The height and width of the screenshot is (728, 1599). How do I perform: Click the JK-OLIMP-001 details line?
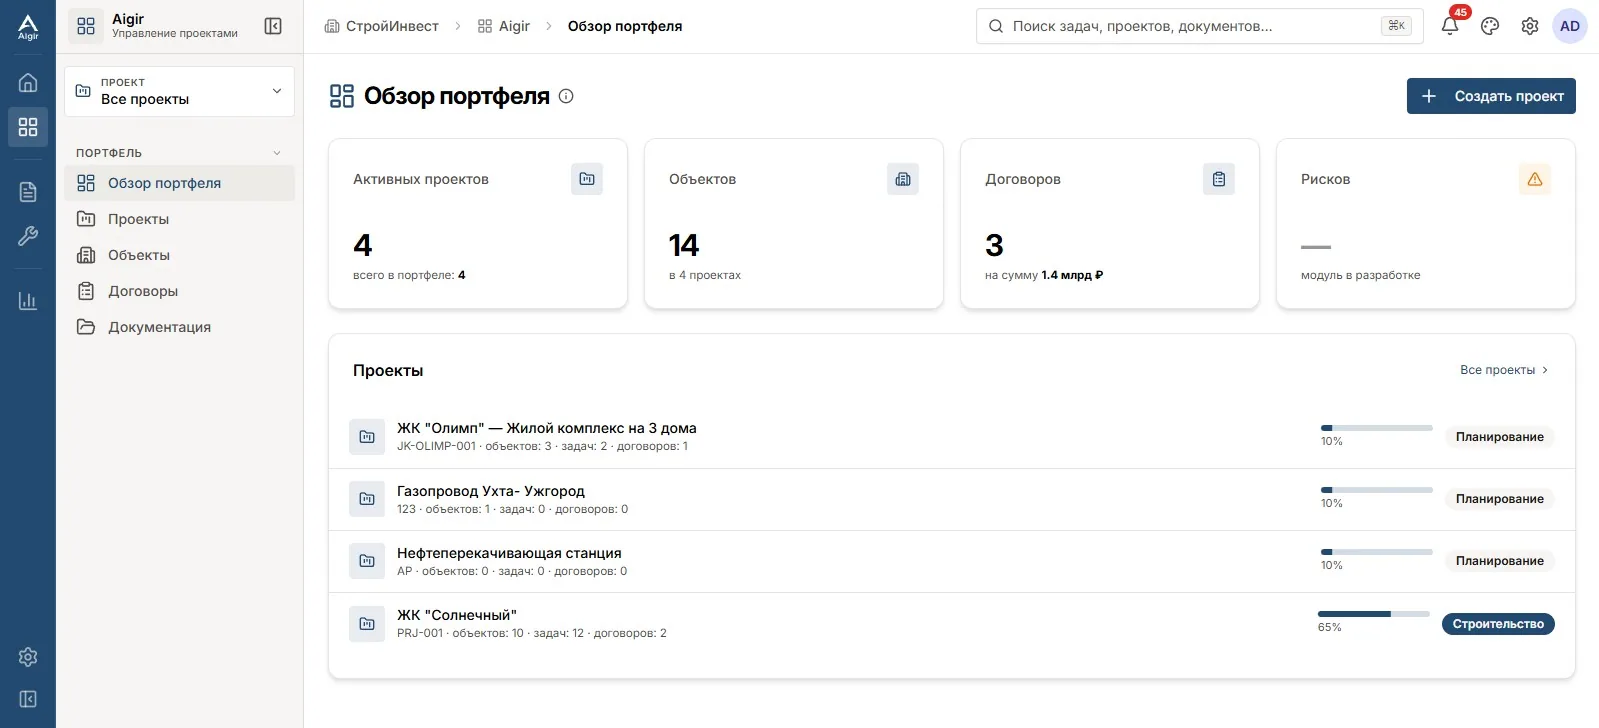(x=542, y=446)
